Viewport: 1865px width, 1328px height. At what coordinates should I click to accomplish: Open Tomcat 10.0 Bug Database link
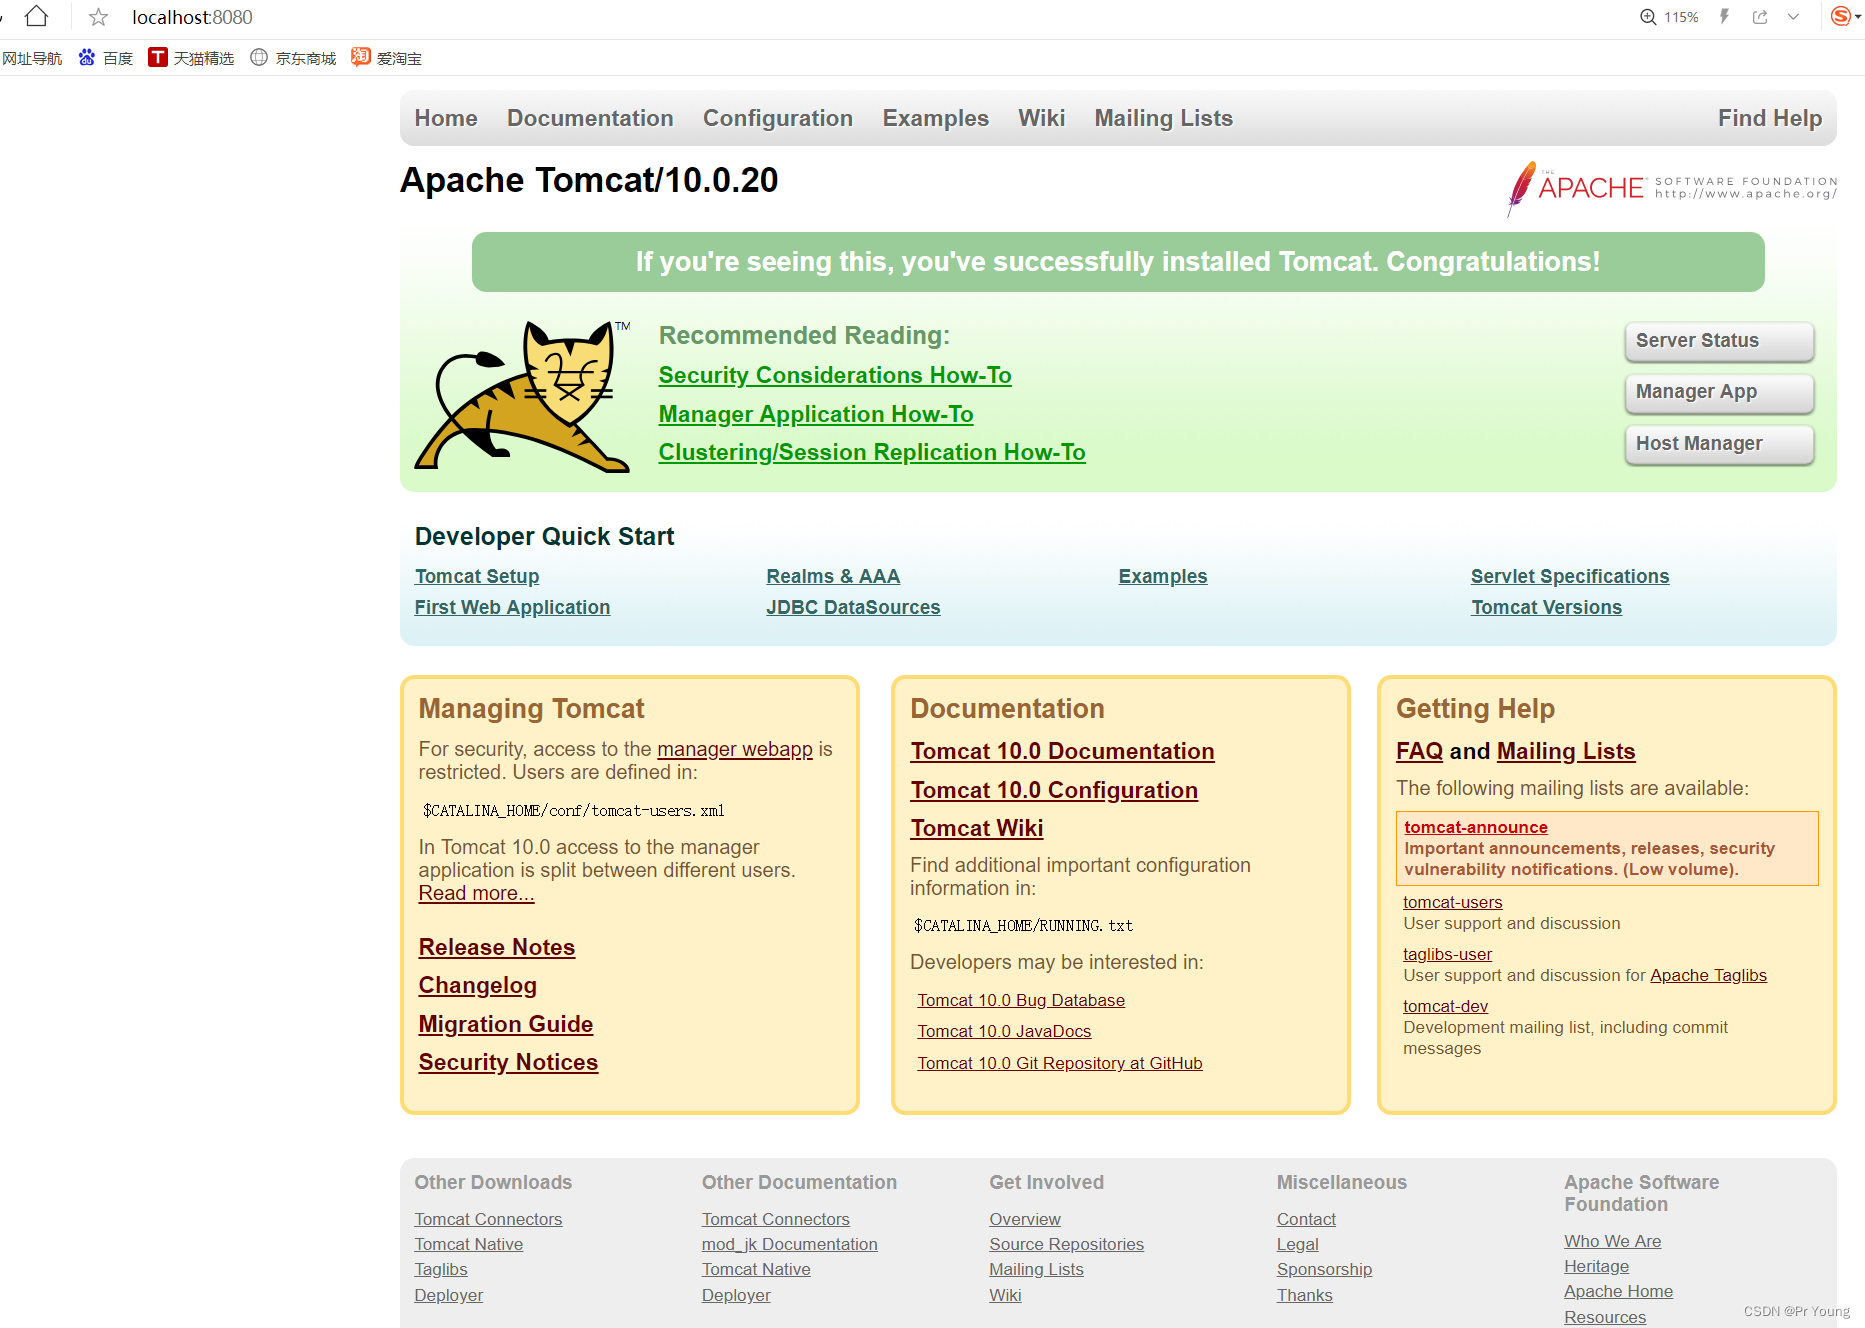pos(1021,1000)
